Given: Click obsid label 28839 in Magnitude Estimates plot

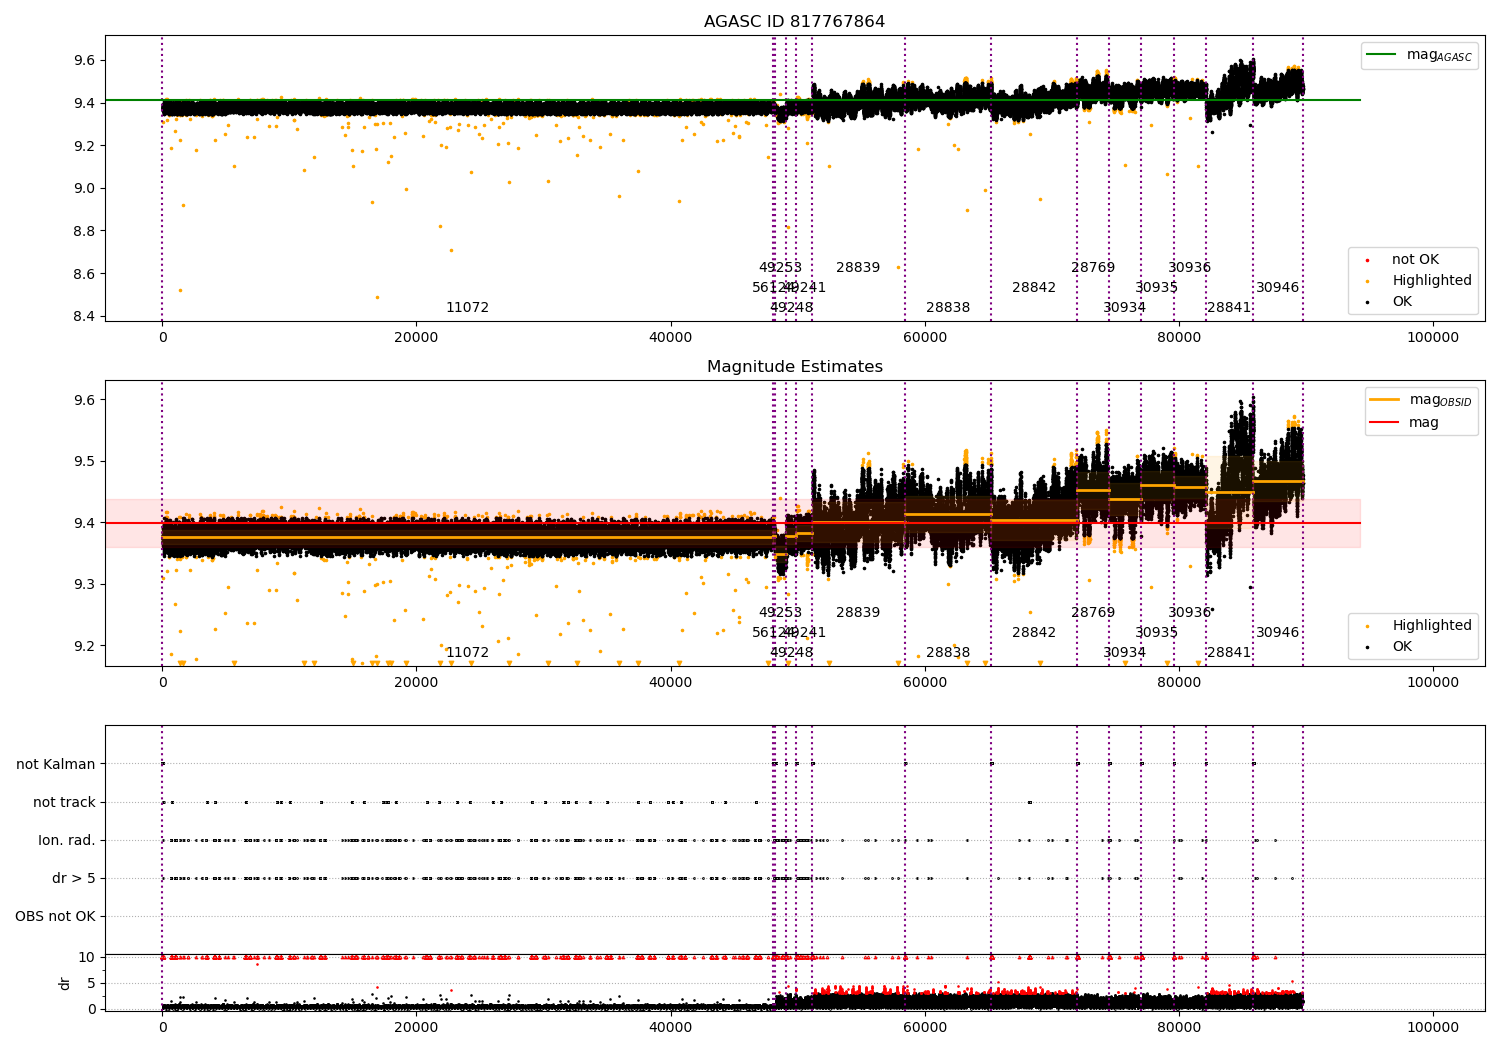Looking at the screenshot, I should (858, 613).
